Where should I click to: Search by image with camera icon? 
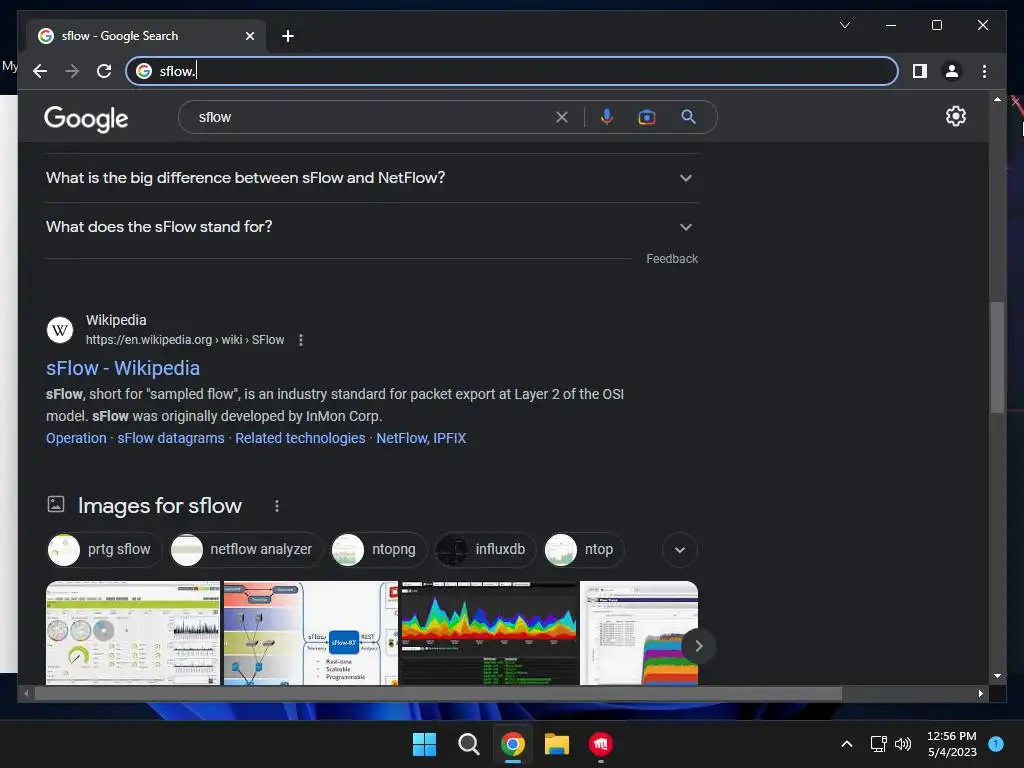647,117
